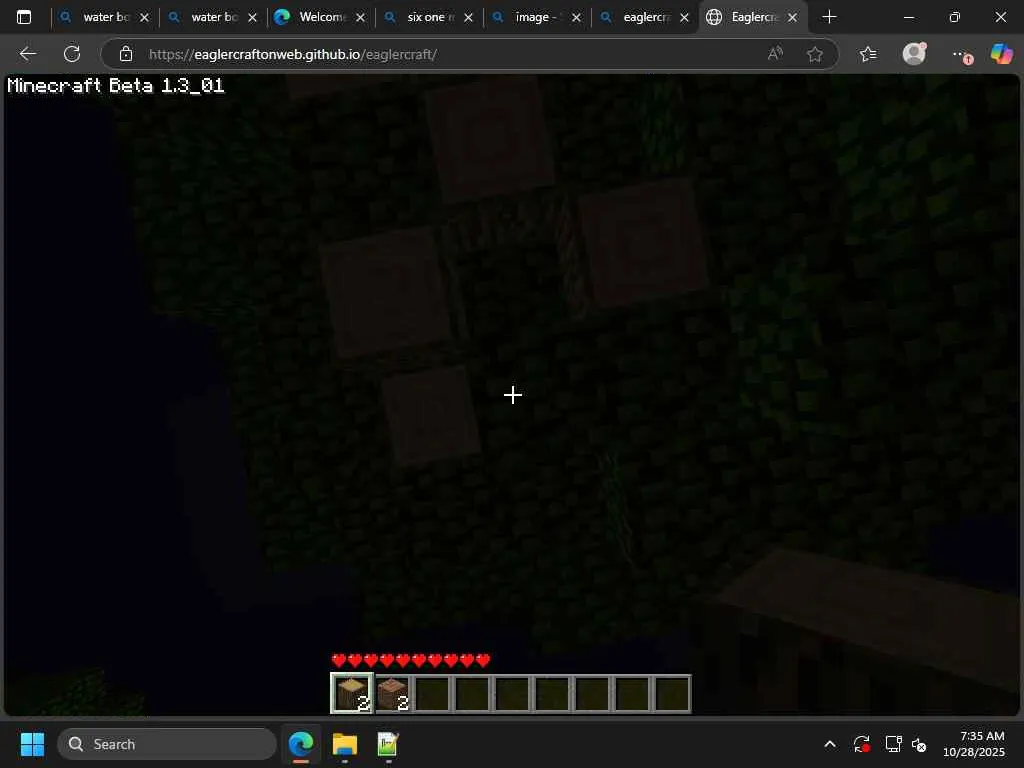Open the browser profile avatar

coord(914,54)
